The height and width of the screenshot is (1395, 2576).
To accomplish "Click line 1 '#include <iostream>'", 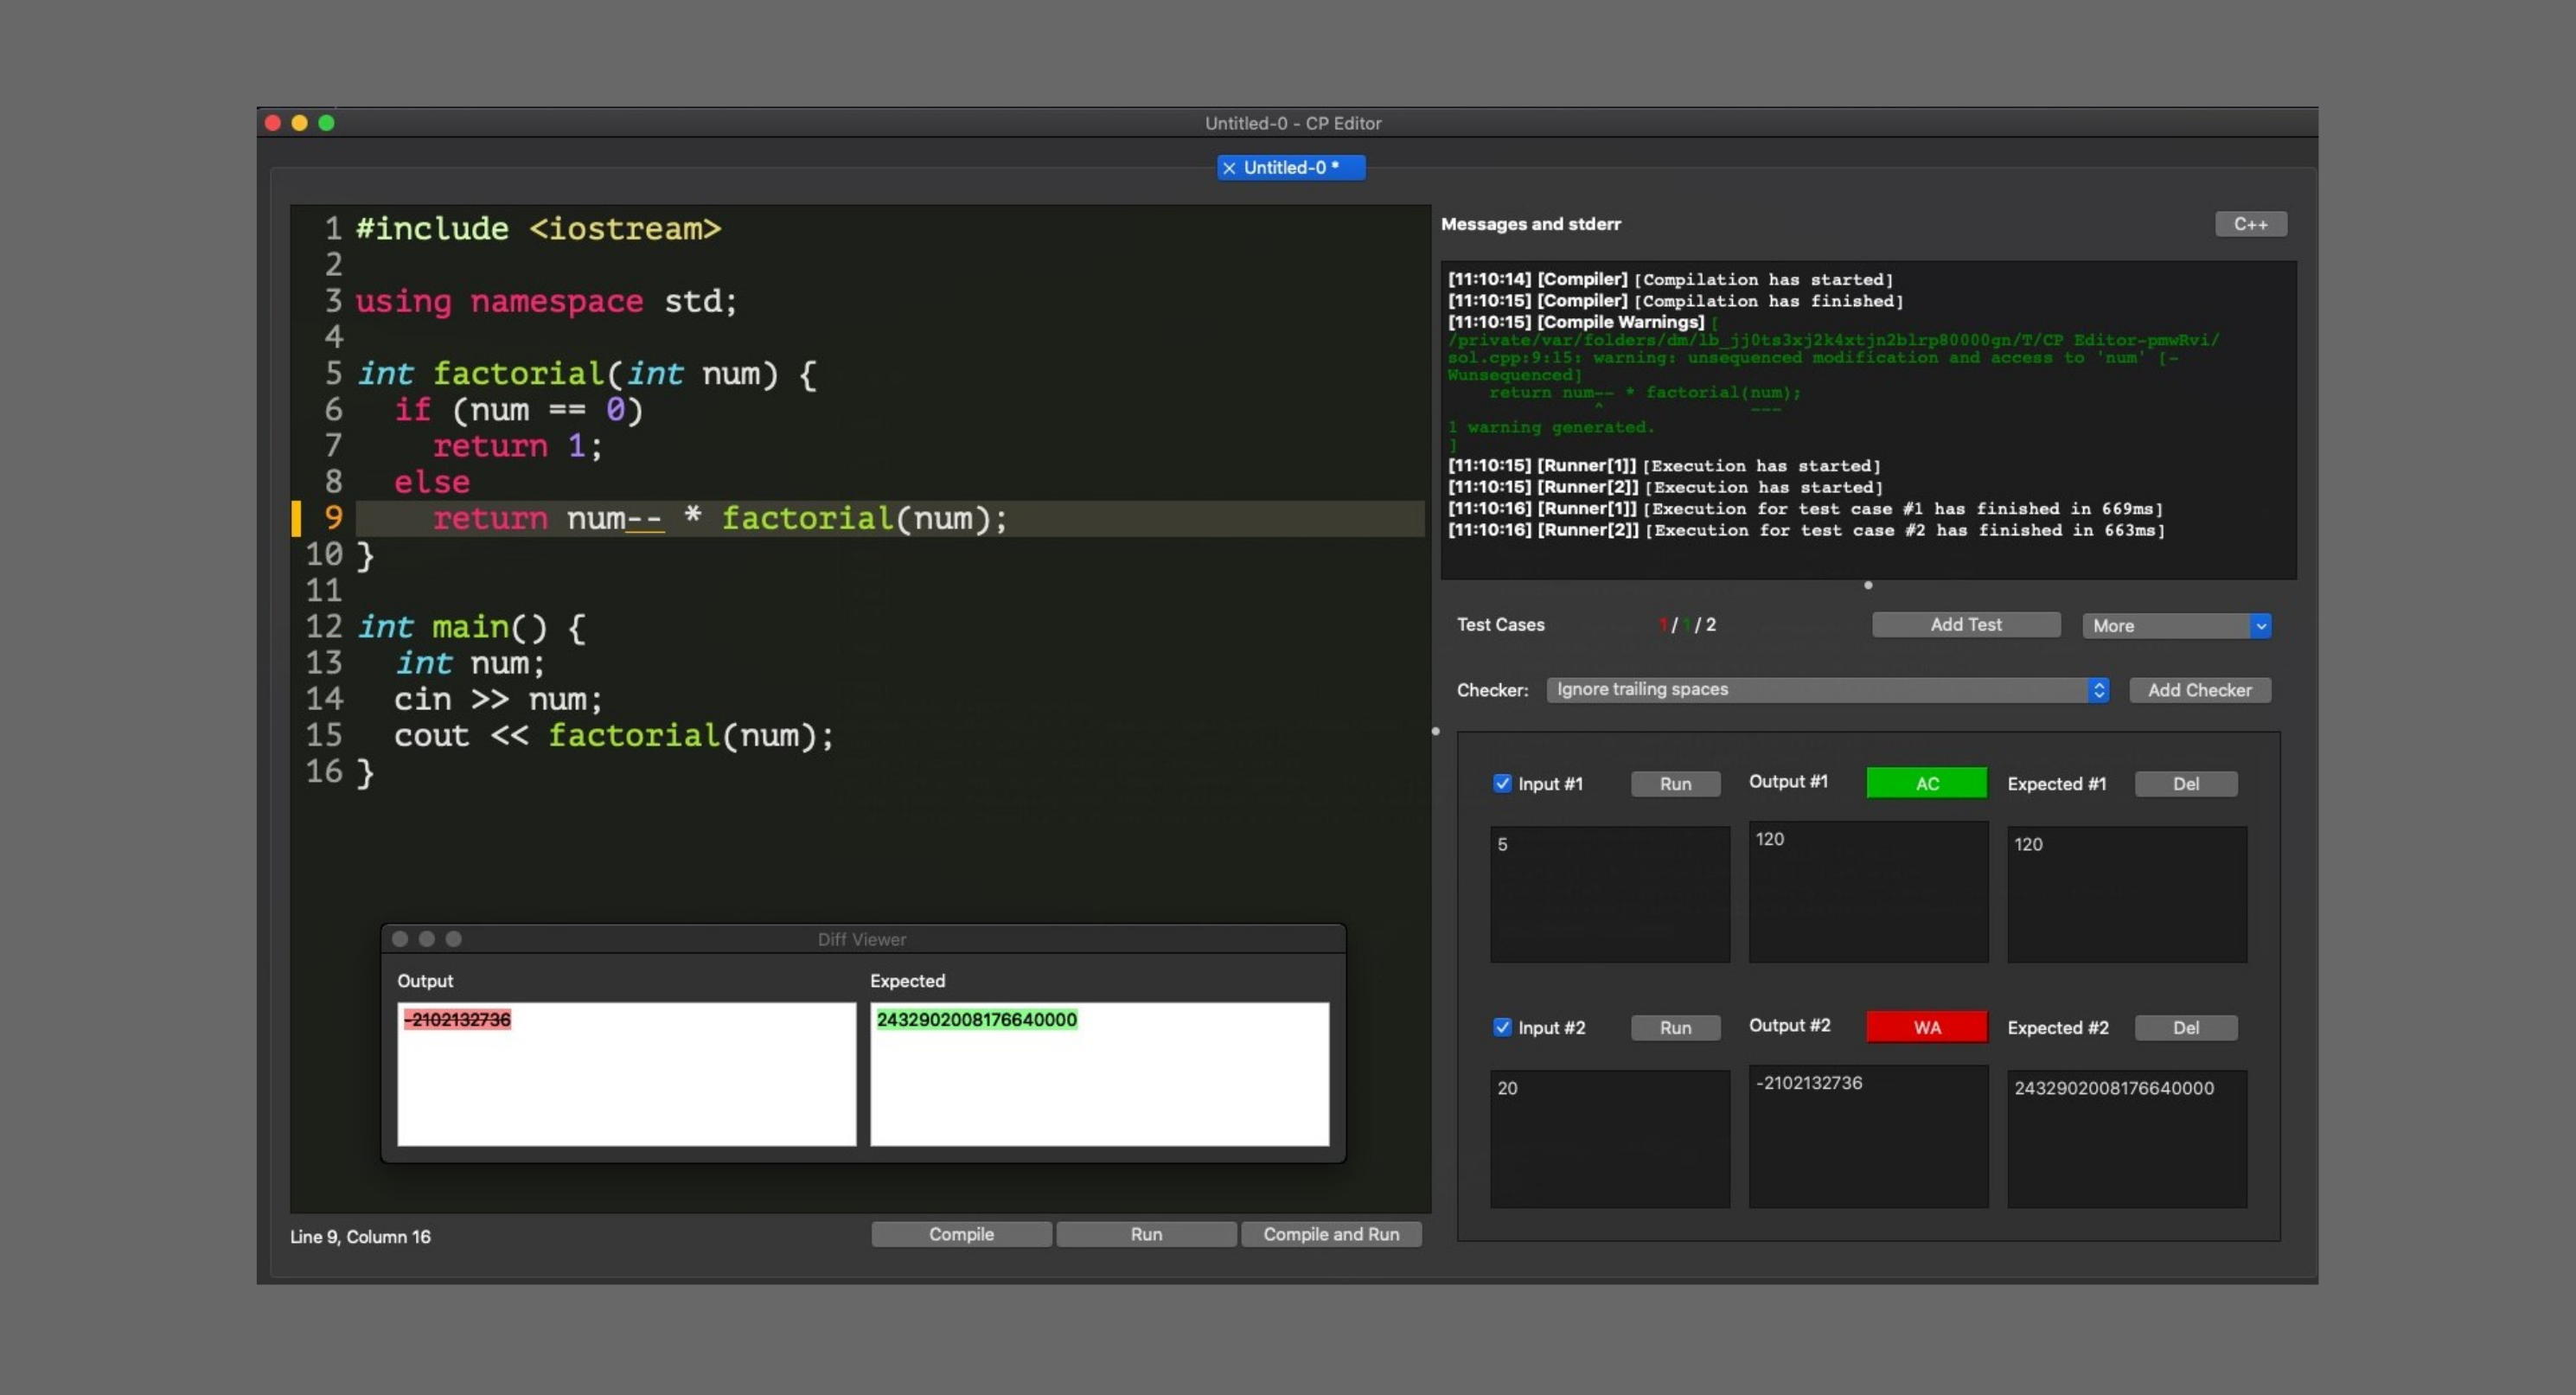I will click(x=538, y=229).
